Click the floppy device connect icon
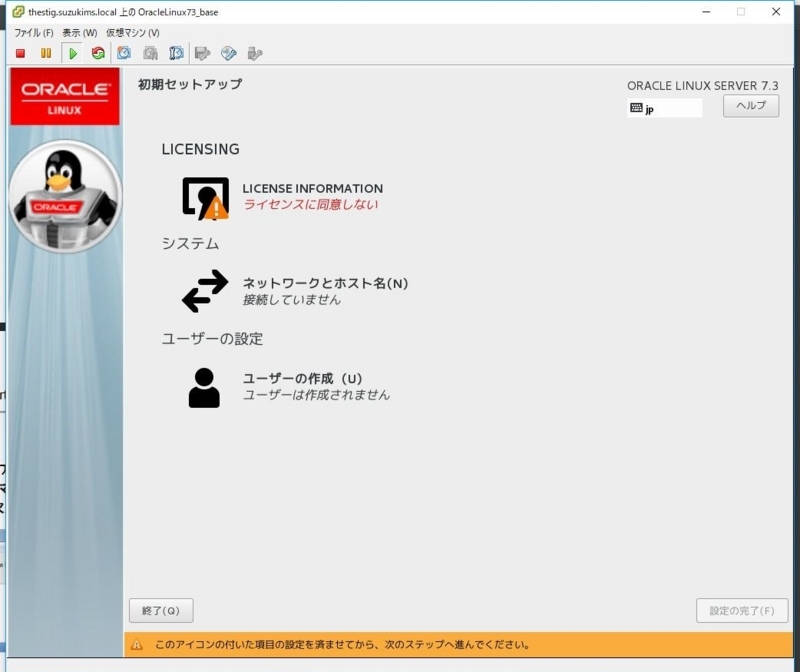 coord(203,53)
